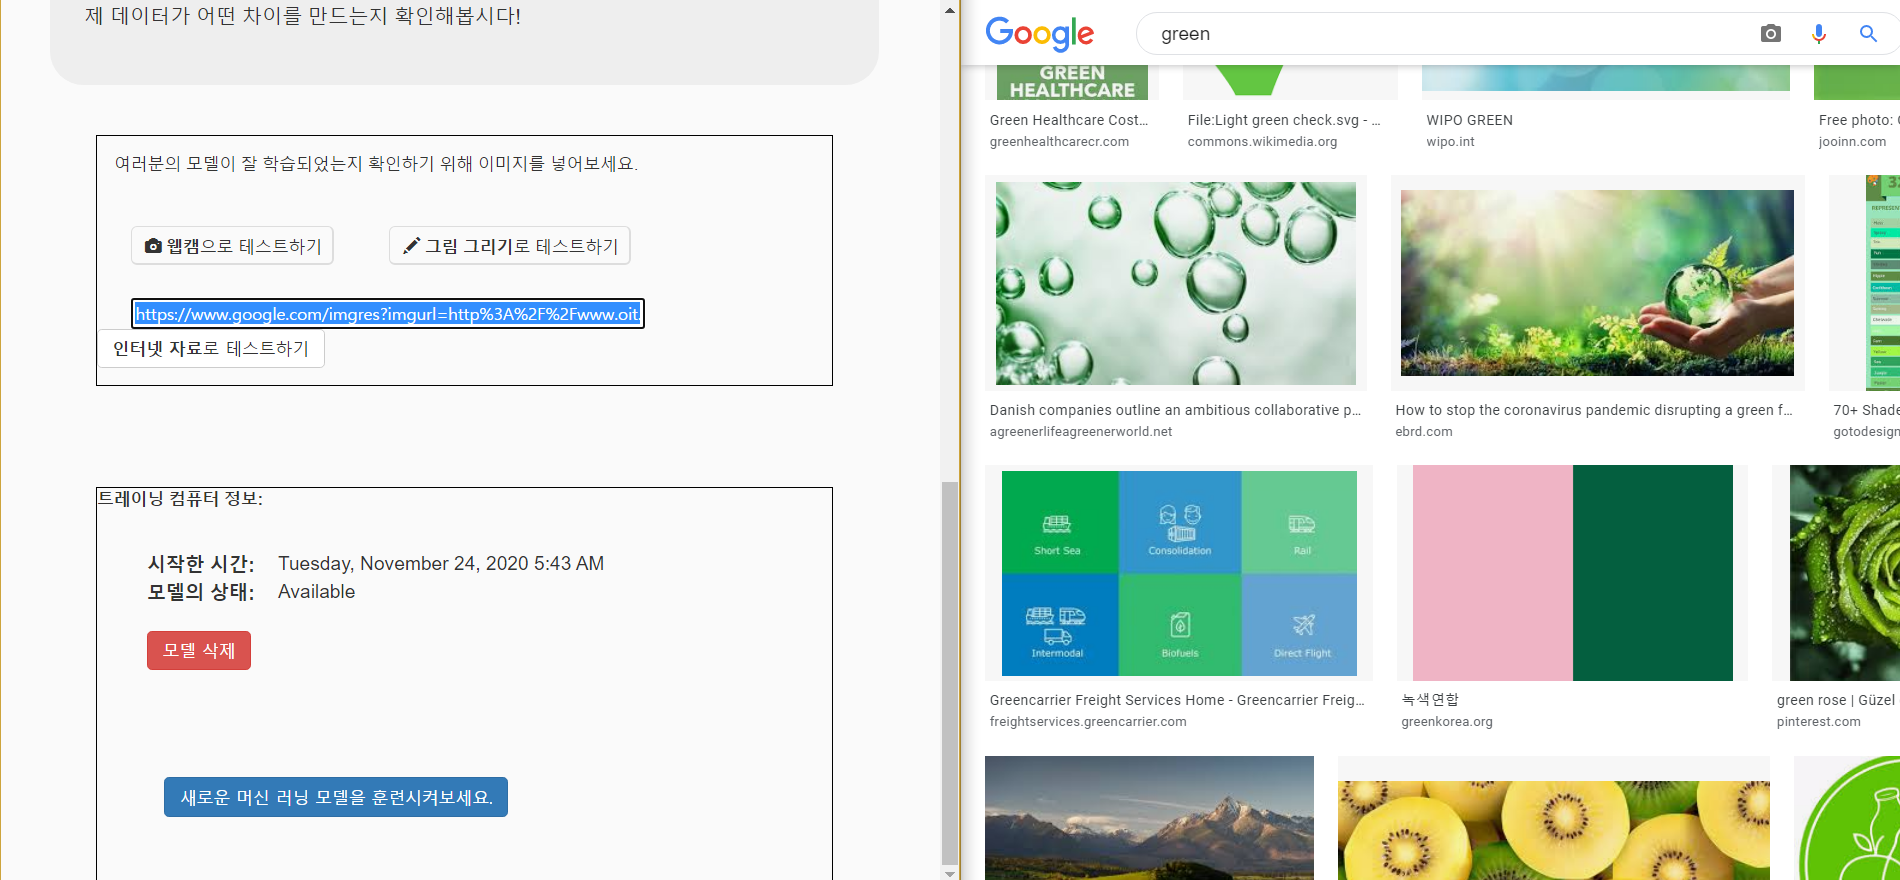Train a new machine learning model button
This screenshot has height=880, width=1900.
click(x=336, y=797)
